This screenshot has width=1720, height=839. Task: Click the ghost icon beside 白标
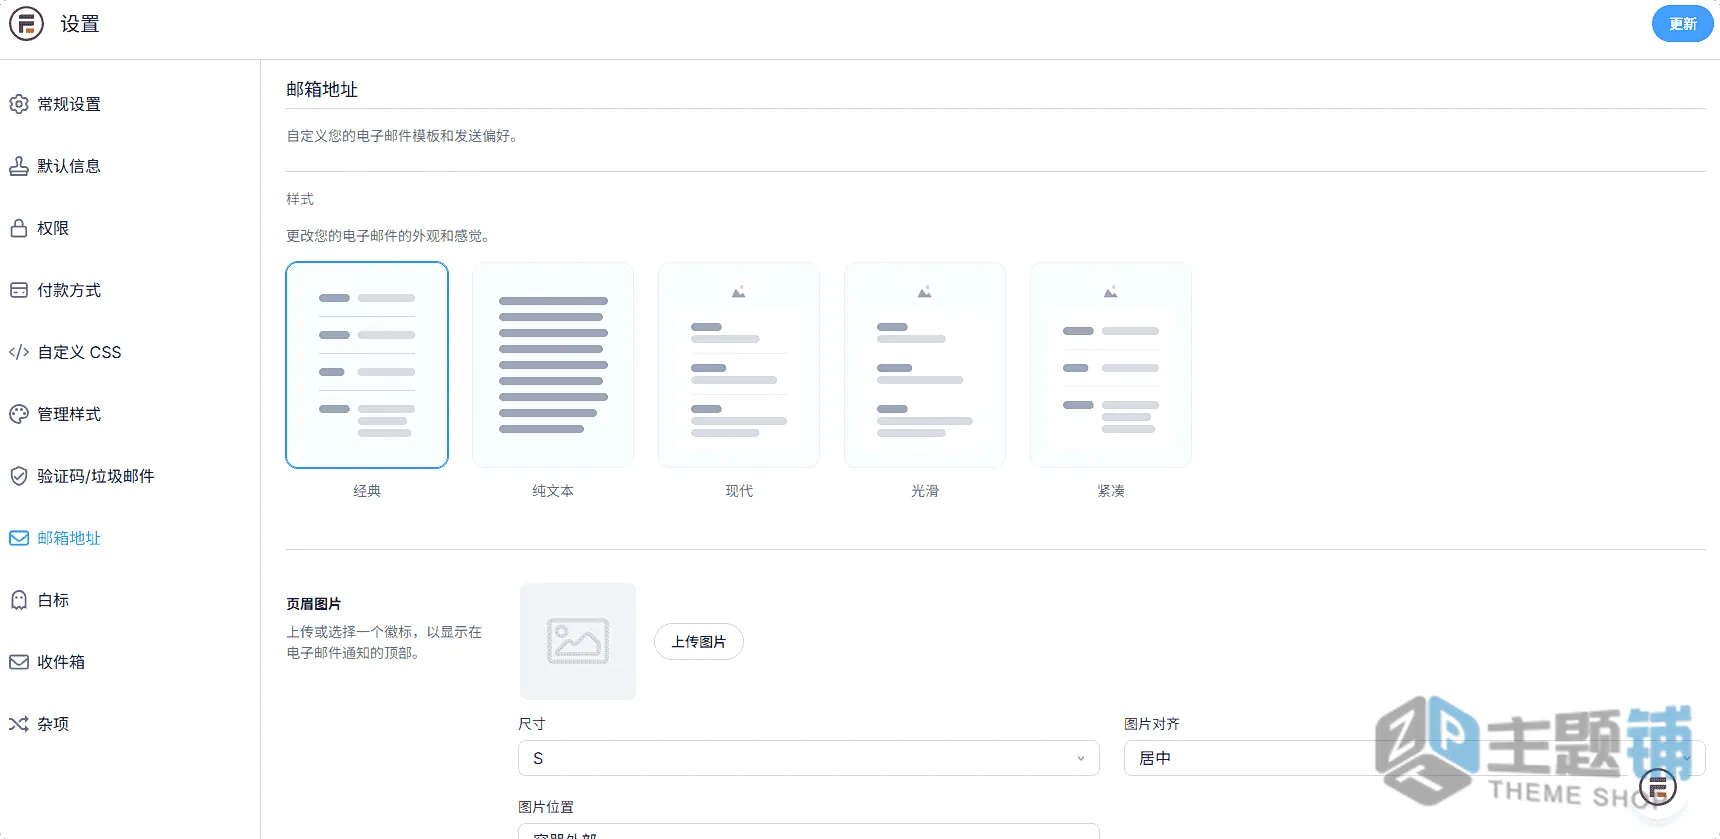tap(19, 600)
